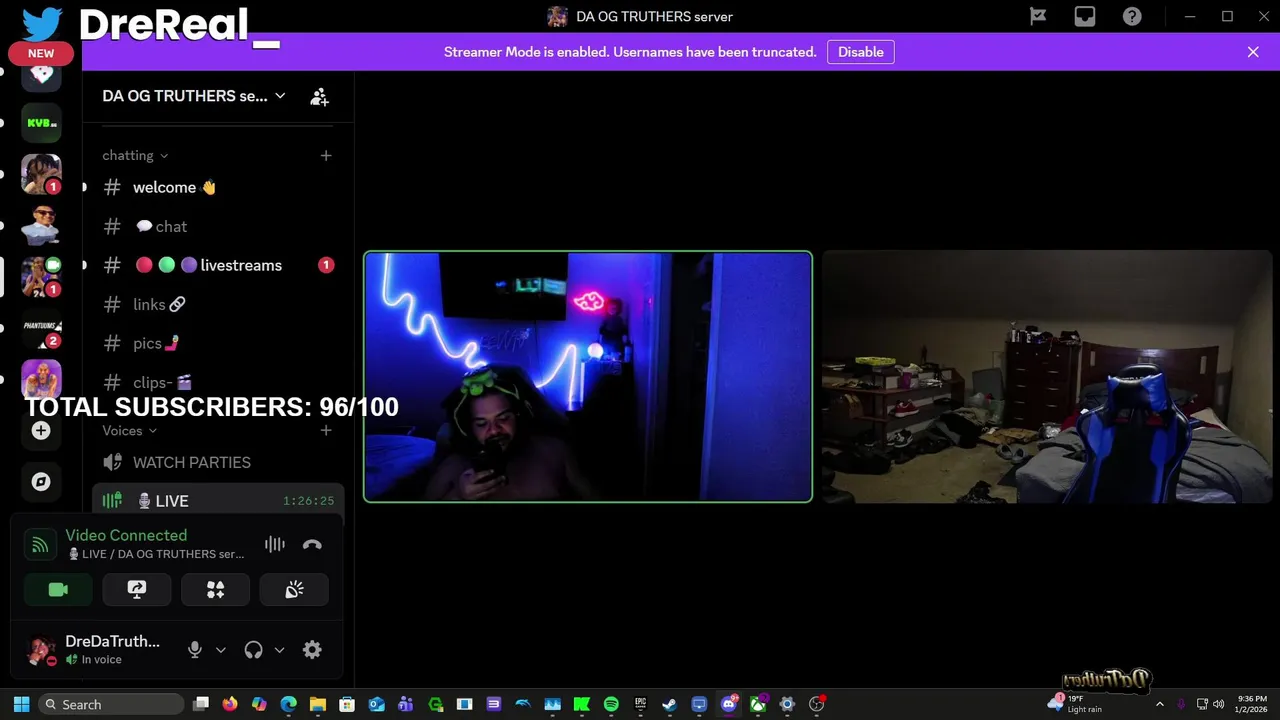1280x720 pixels.
Task: Collapse the Voices category
Action: tap(130, 431)
